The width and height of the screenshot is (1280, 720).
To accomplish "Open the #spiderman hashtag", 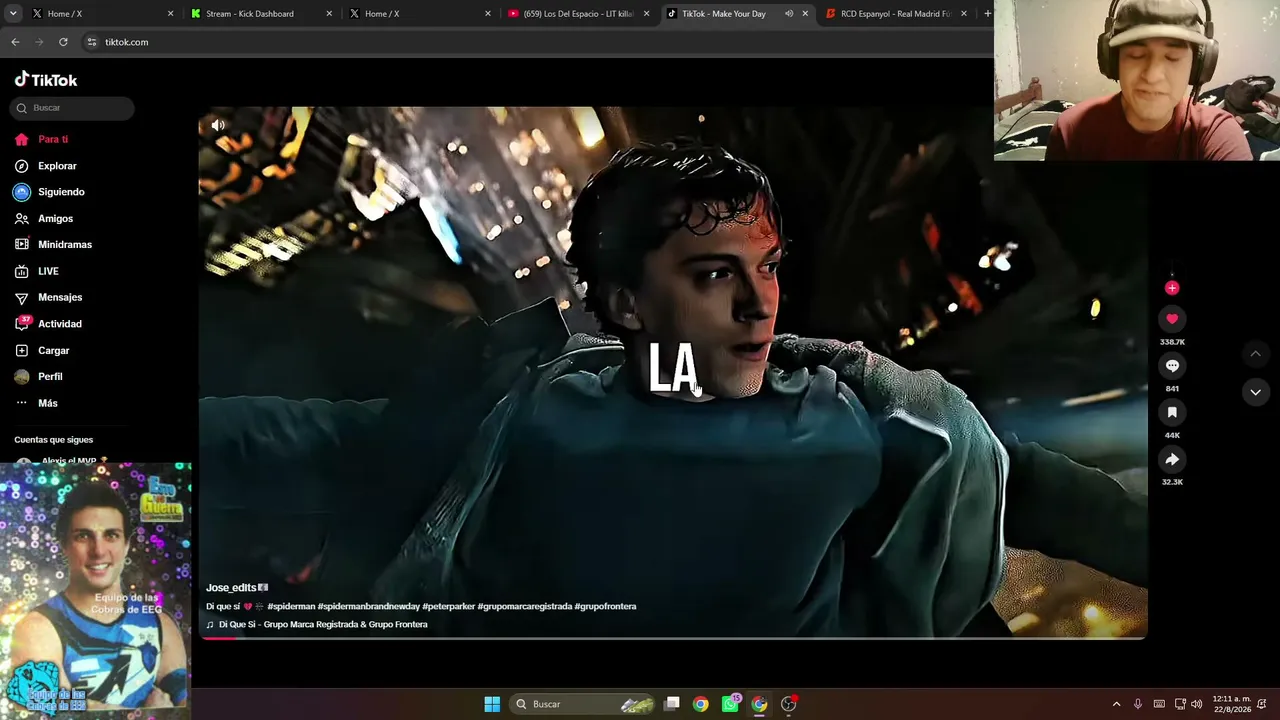I will pyautogui.click(x=291, y=606).
